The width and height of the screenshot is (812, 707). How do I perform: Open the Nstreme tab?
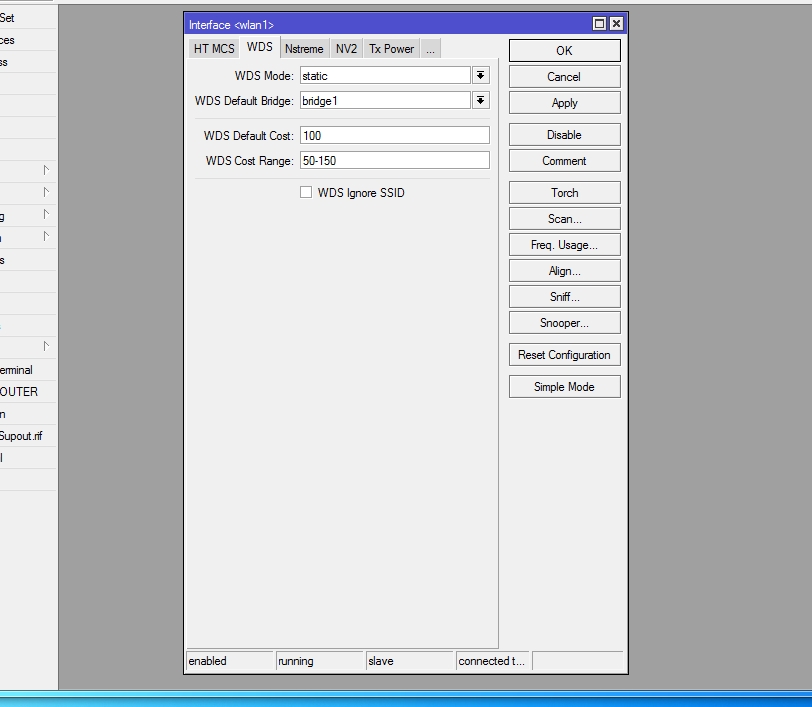[304, 49]
